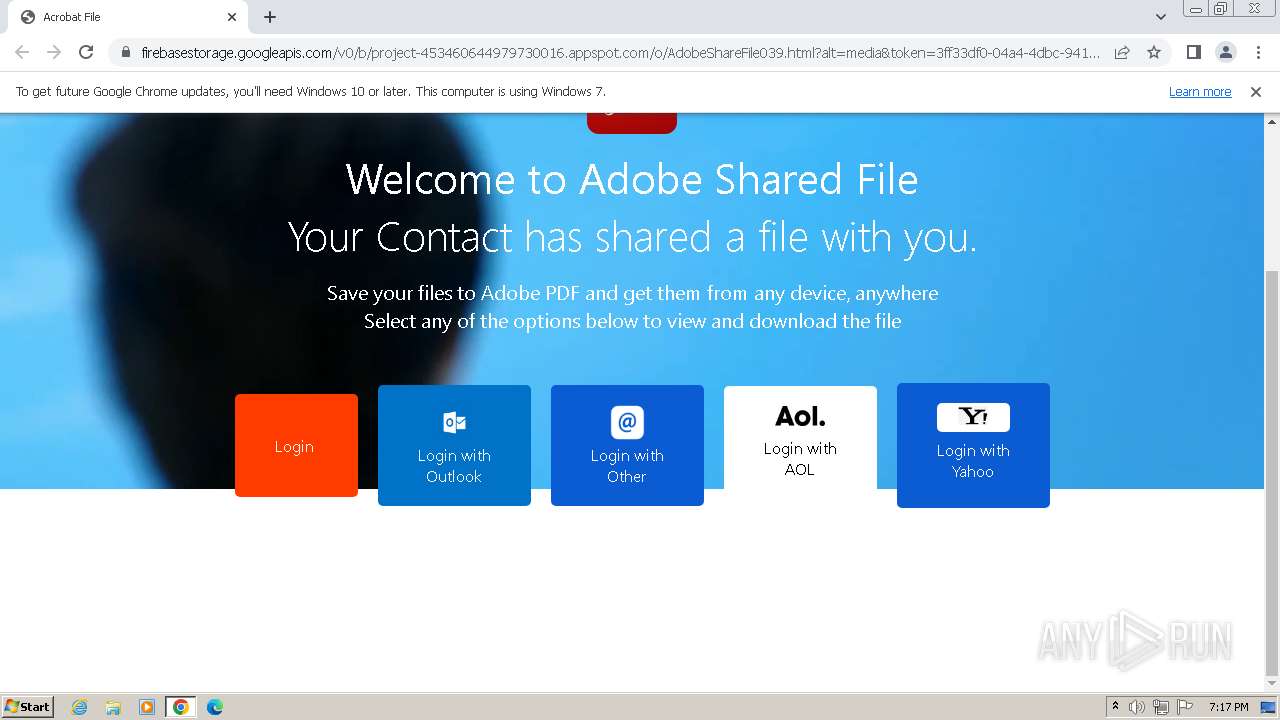Close the Acrobat File tab
1280x720 pixels.
(232, 17)
